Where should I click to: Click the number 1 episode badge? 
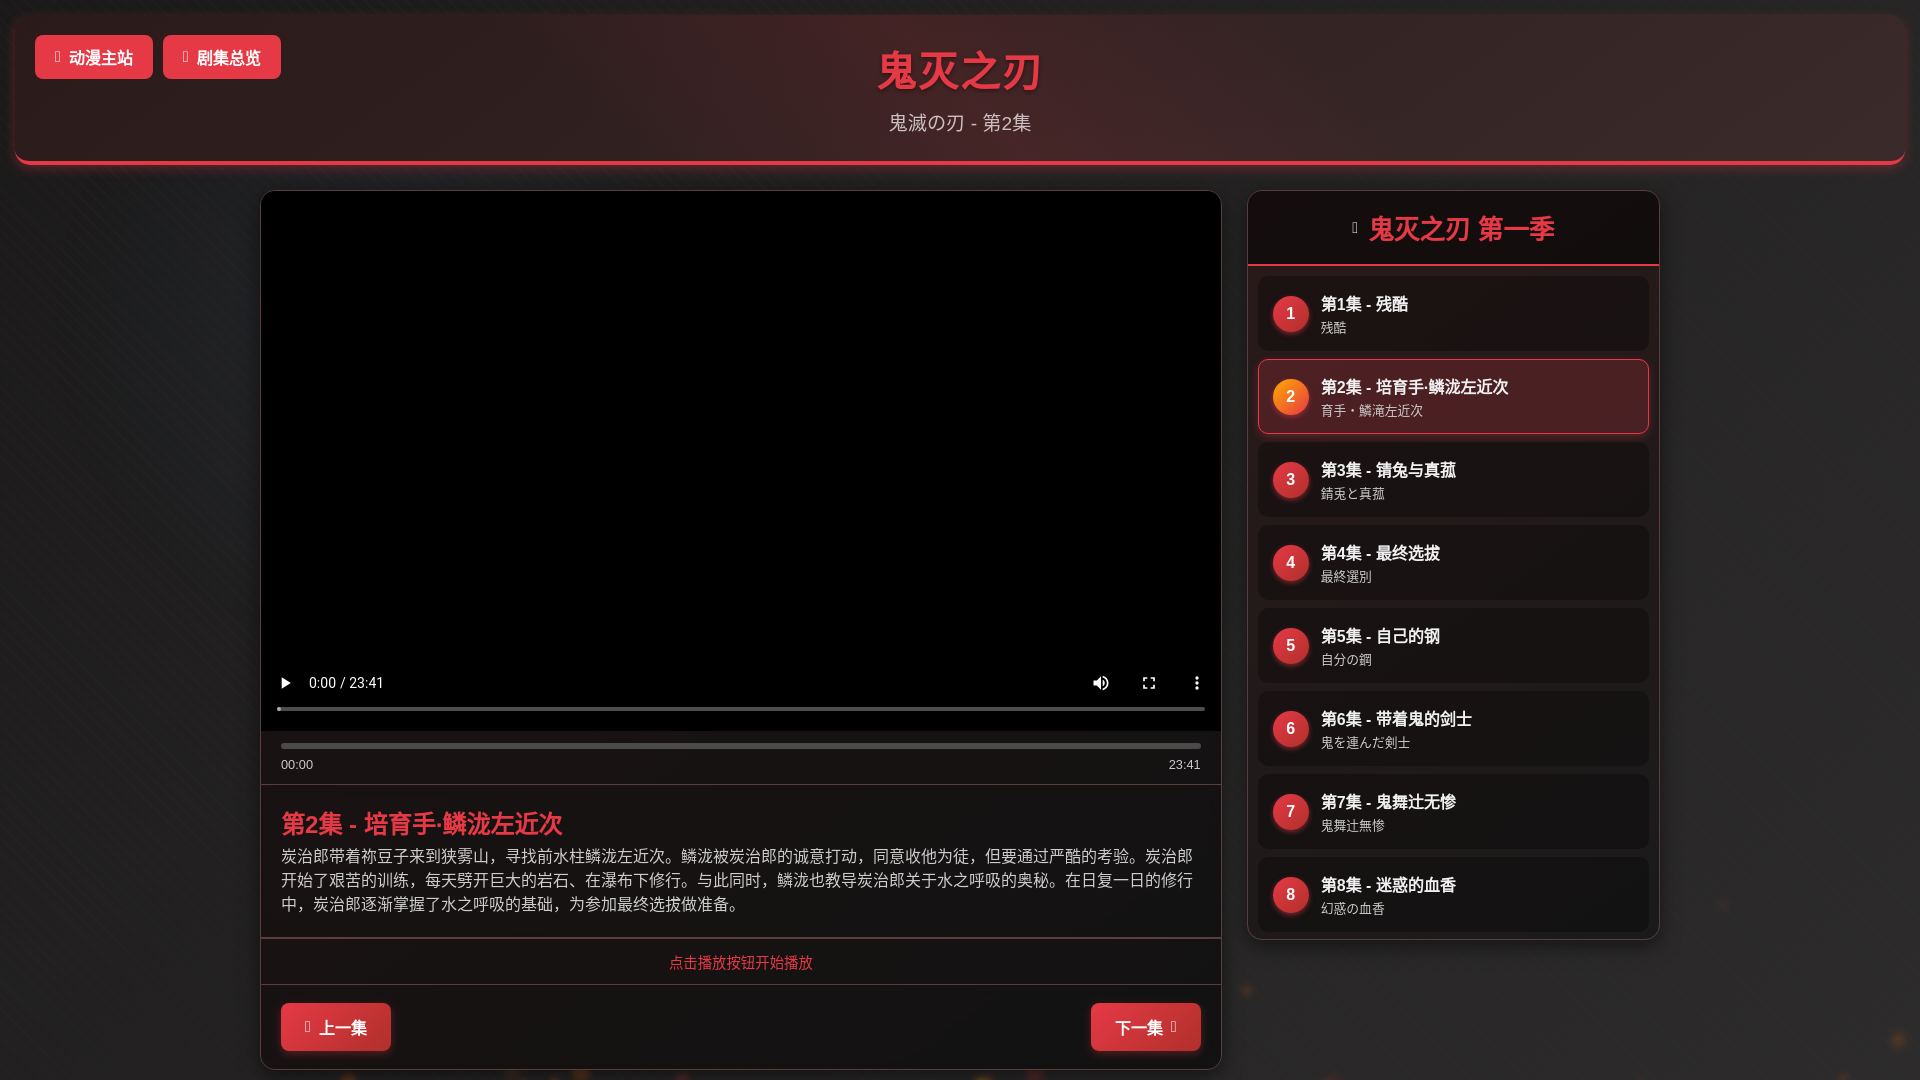1291,314
